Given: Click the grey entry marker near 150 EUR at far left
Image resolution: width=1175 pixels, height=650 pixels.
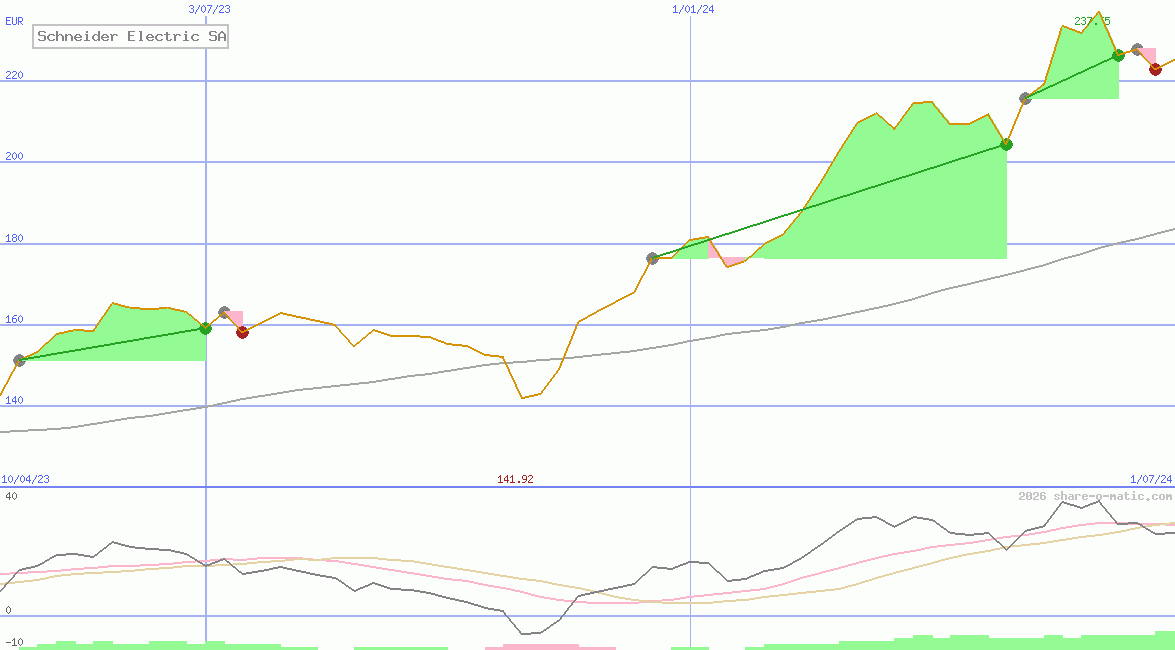Looking at the screenshot, I should [x=19, y=360].
